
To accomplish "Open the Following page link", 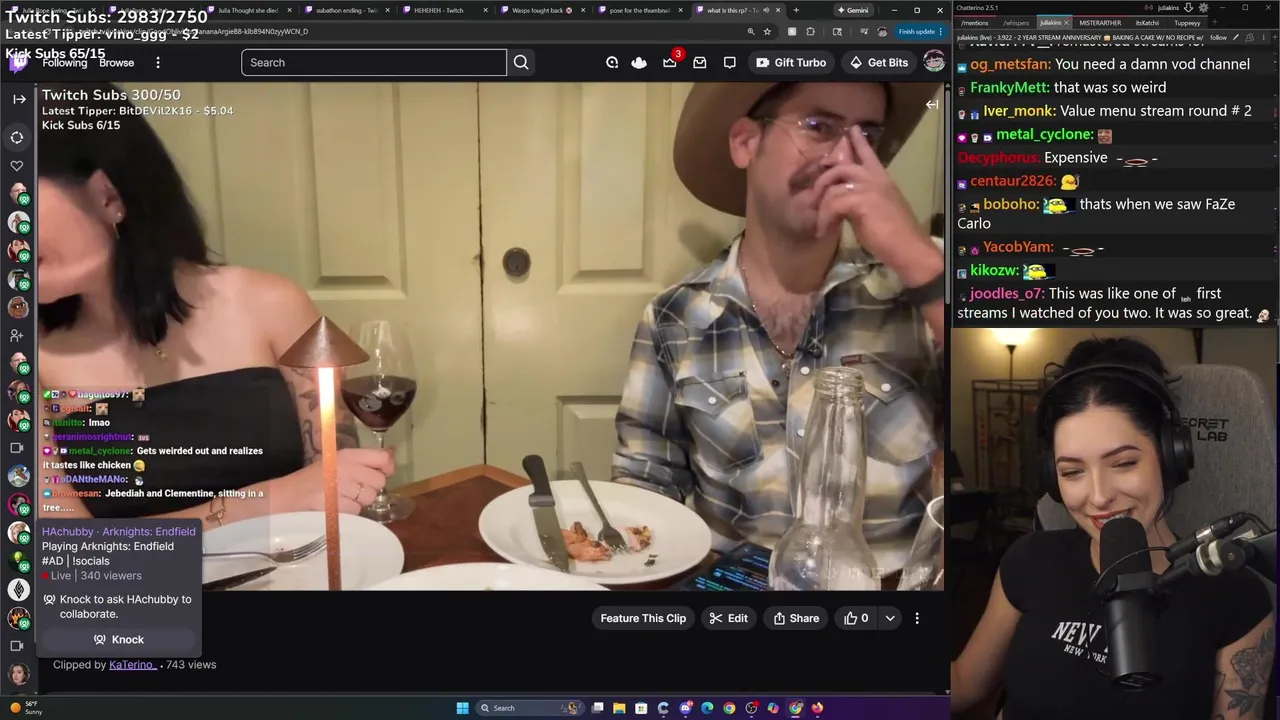I will pyautogui.click(x=65, y=62).
